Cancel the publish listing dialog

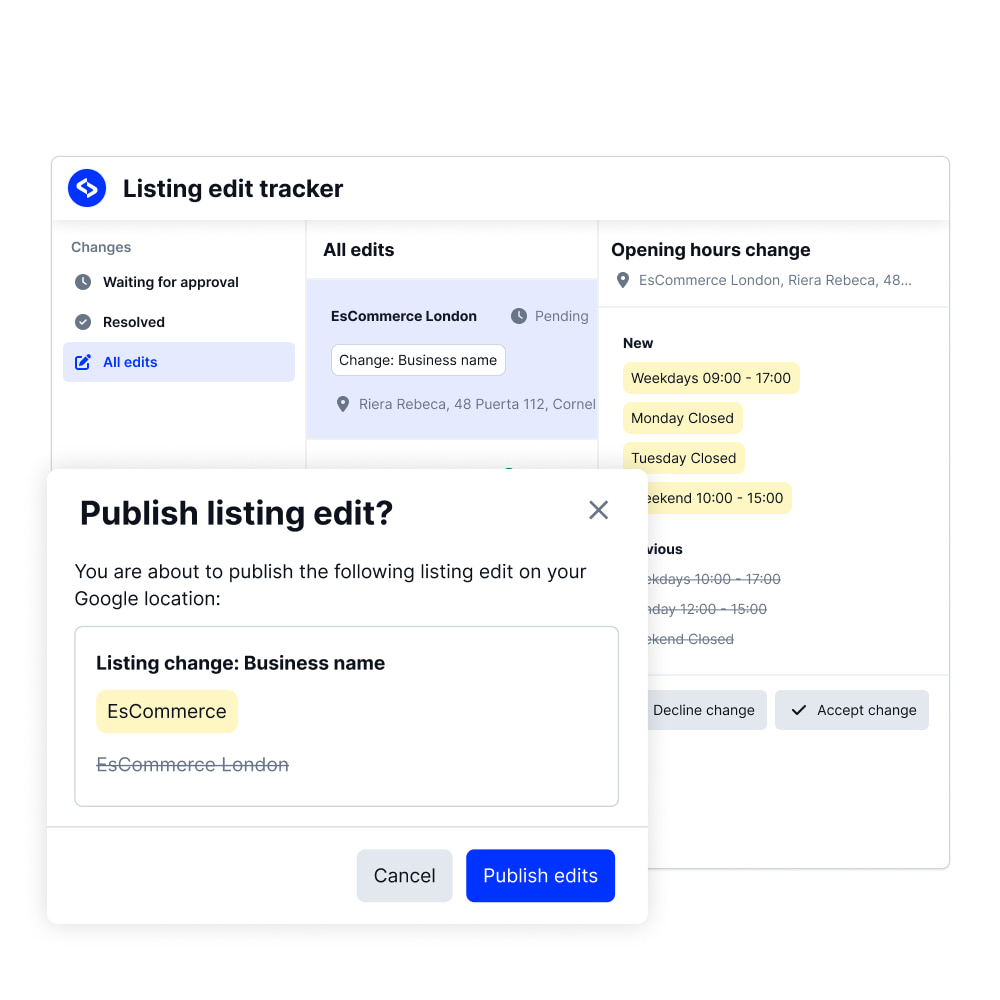pyautogui.click(x=404, y=876)
